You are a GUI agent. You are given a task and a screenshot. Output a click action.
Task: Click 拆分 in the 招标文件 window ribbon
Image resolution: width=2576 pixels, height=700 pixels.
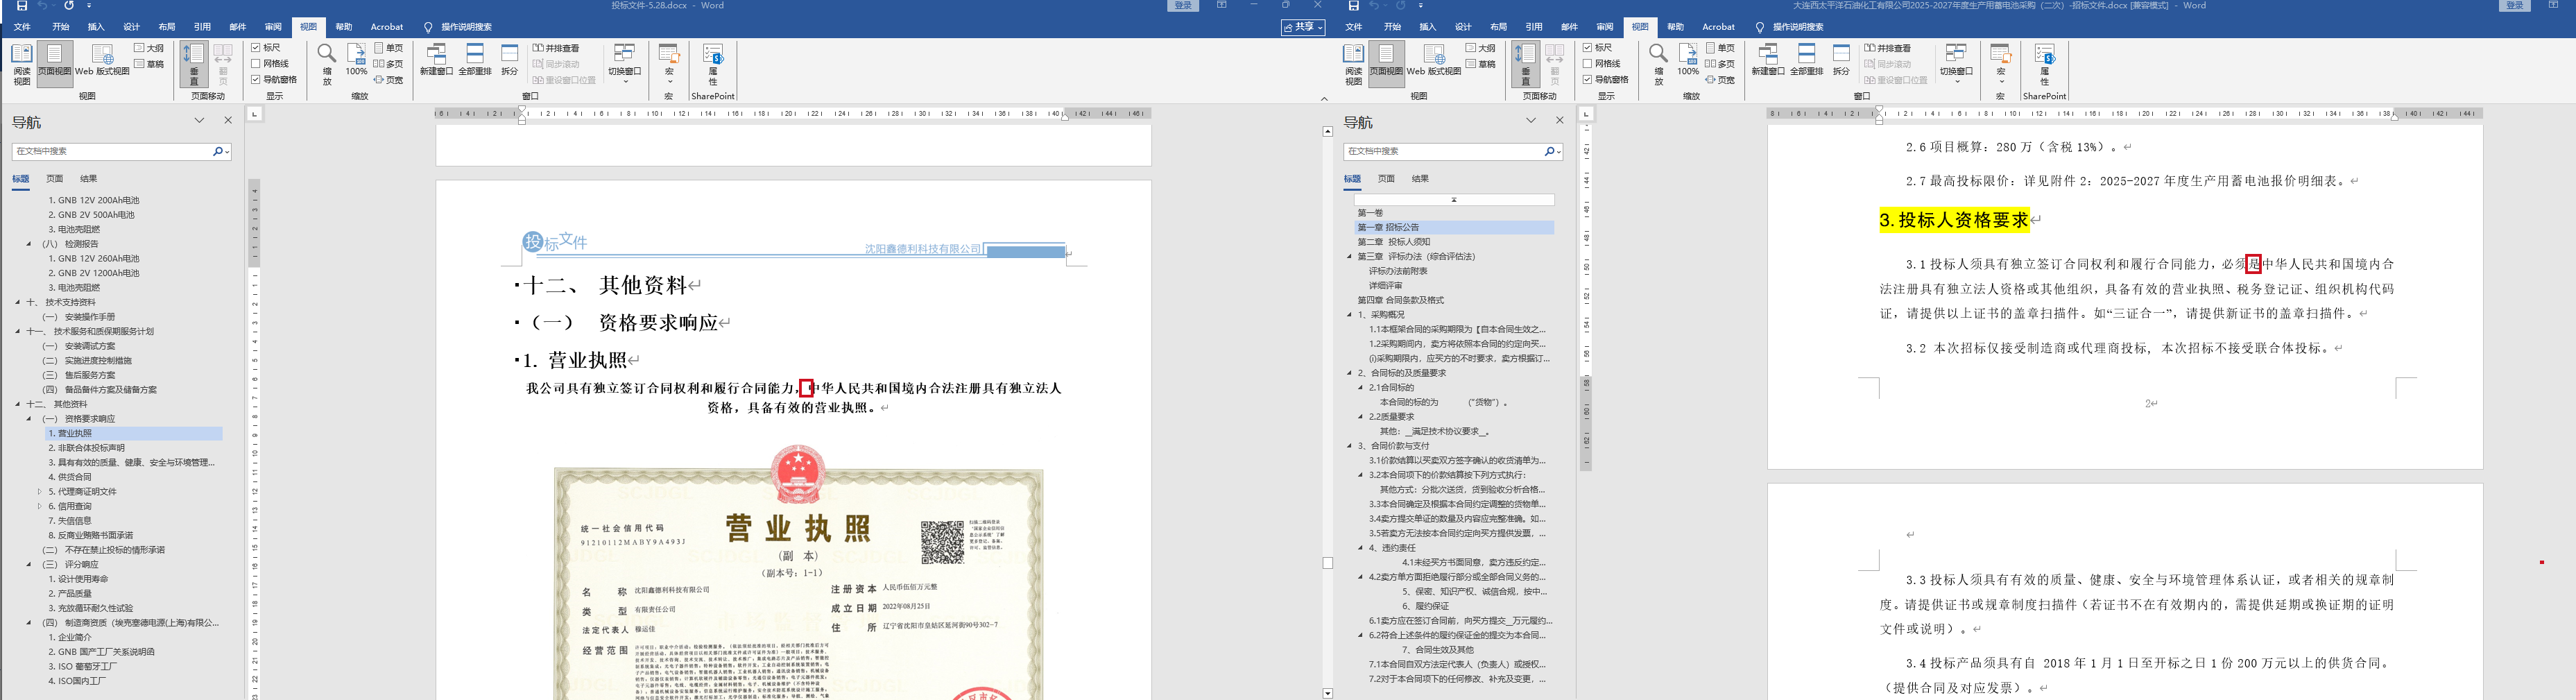pos(1841,61)
